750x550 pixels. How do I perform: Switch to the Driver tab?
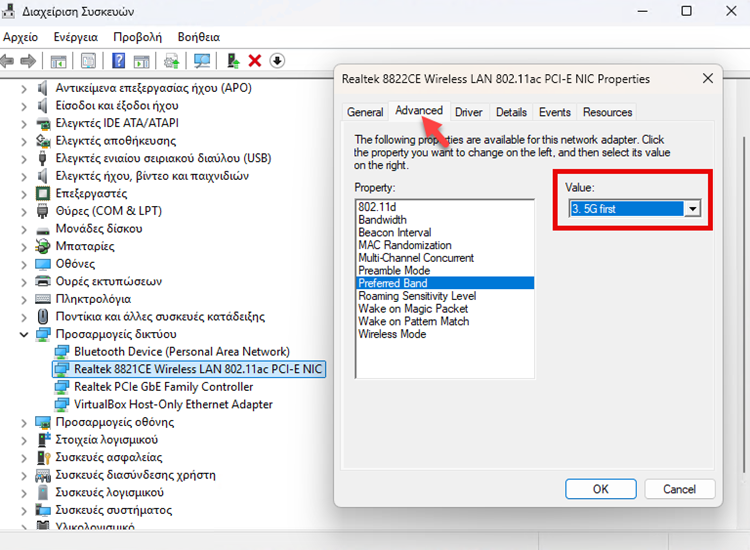[469, 112]
